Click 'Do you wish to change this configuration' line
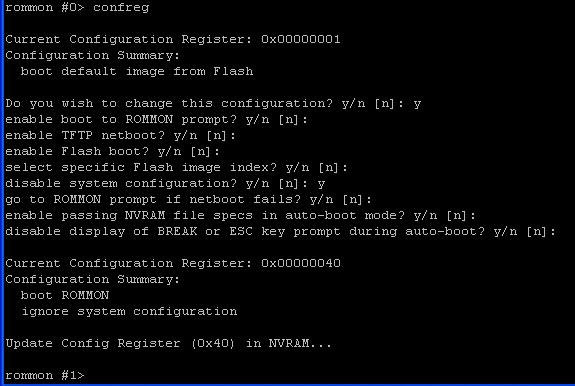Screen dimensions: 575x386 coord(213,103)
